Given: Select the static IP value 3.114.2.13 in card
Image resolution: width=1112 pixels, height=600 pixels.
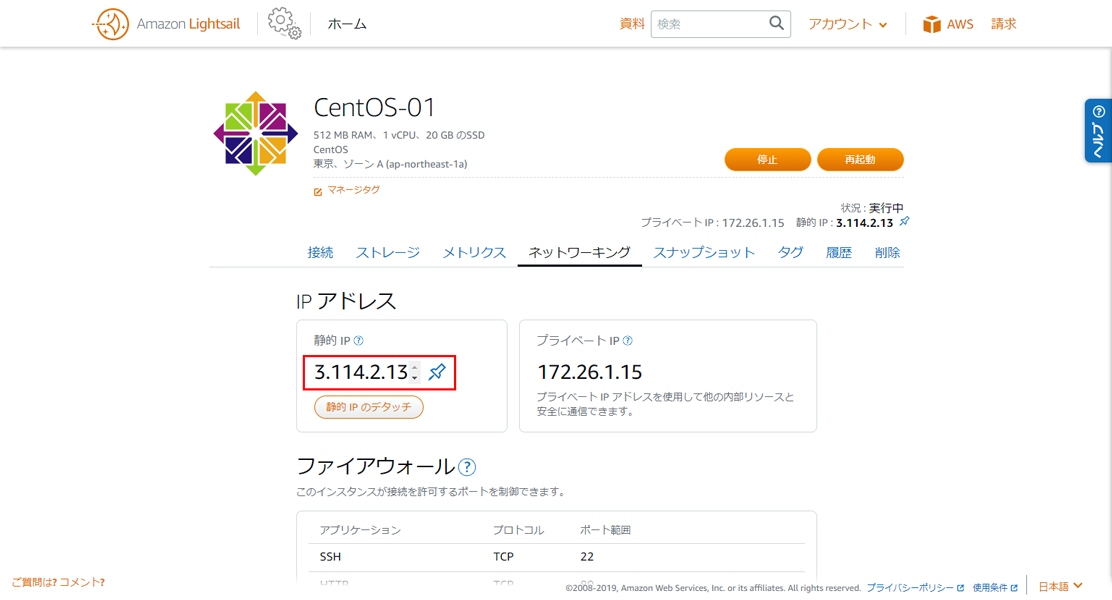Looking at the screenshot, I should point(361,372).
